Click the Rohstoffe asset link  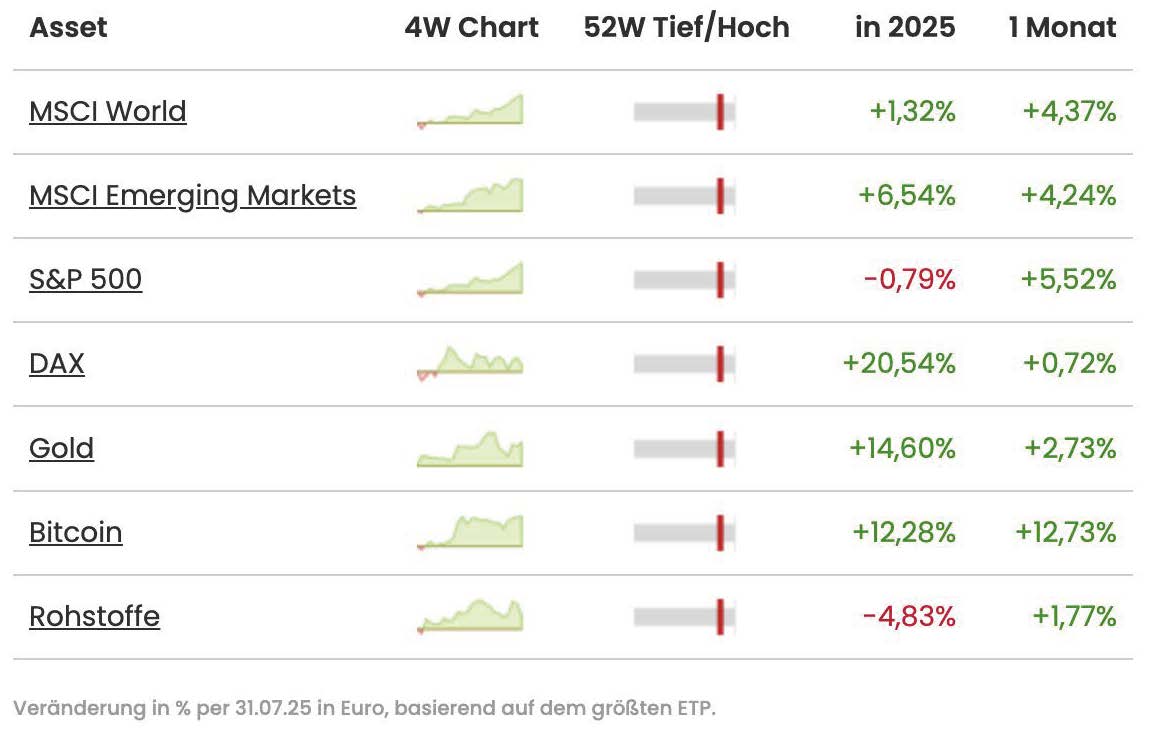(95, 616)
